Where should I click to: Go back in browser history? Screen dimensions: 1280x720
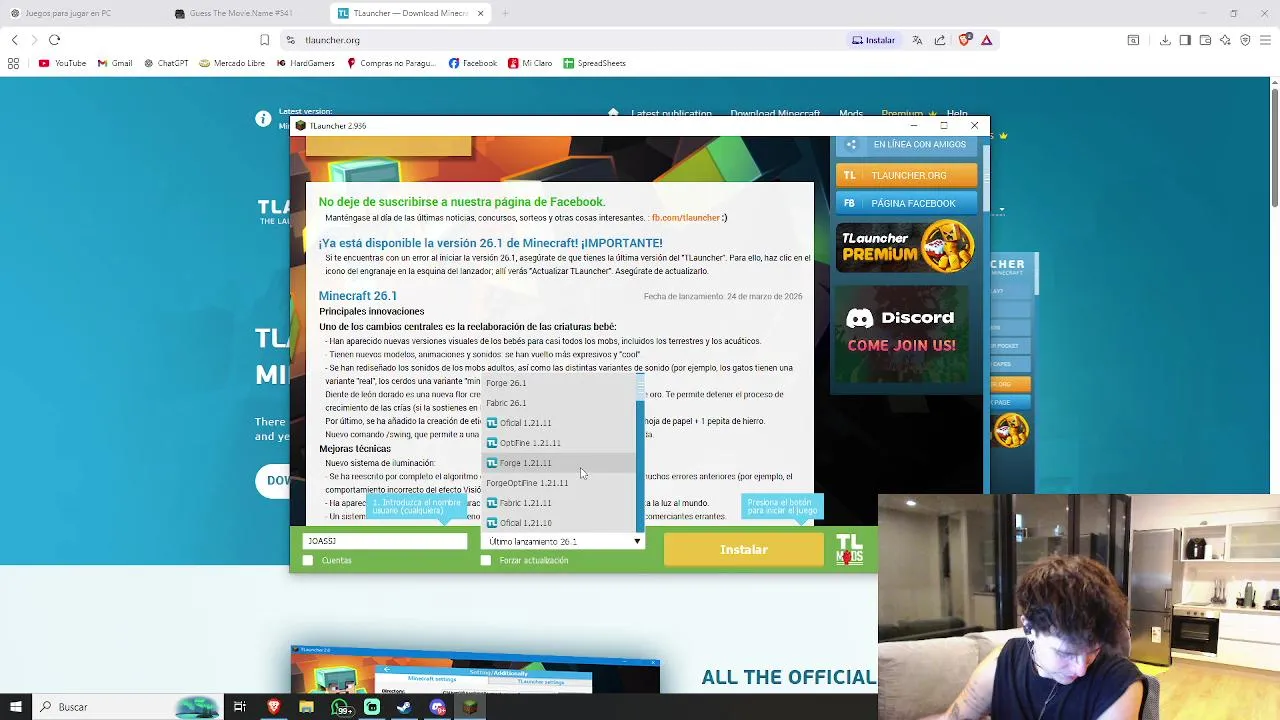point(14,40)
